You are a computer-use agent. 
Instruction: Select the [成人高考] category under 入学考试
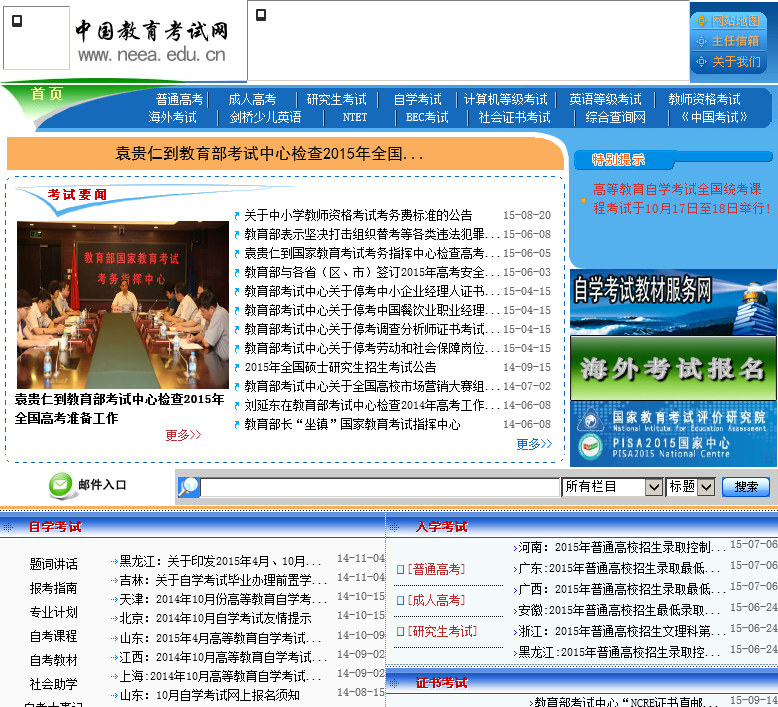click(437, 601)
